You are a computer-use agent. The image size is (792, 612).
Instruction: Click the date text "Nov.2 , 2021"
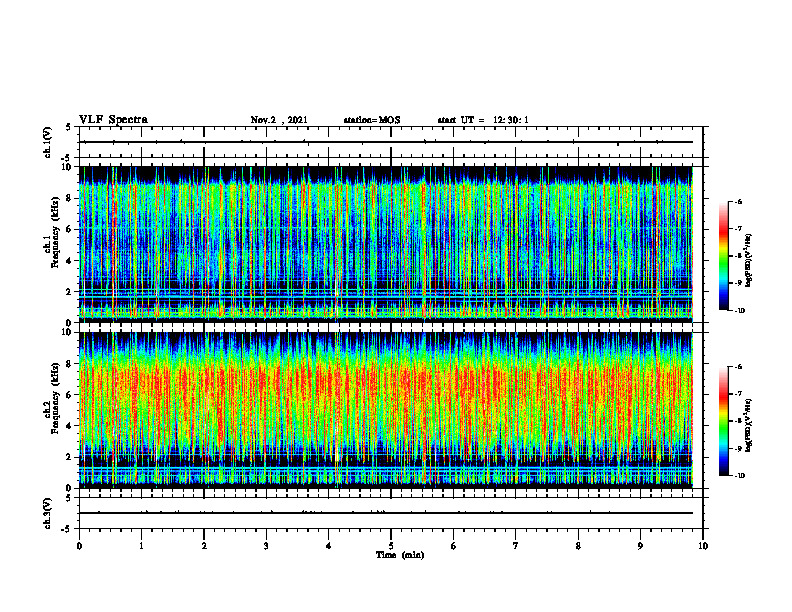(279, 120)
